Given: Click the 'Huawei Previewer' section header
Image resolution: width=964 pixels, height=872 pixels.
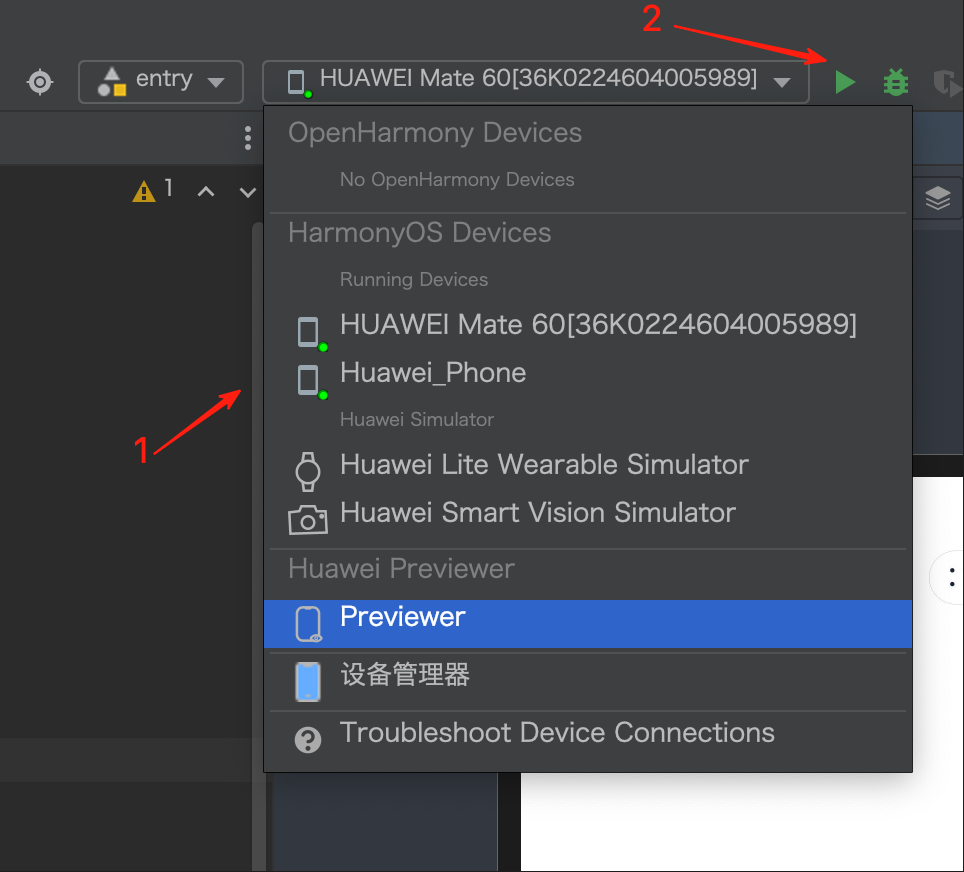Looking at the screenshot, I should tap(401, 569).
